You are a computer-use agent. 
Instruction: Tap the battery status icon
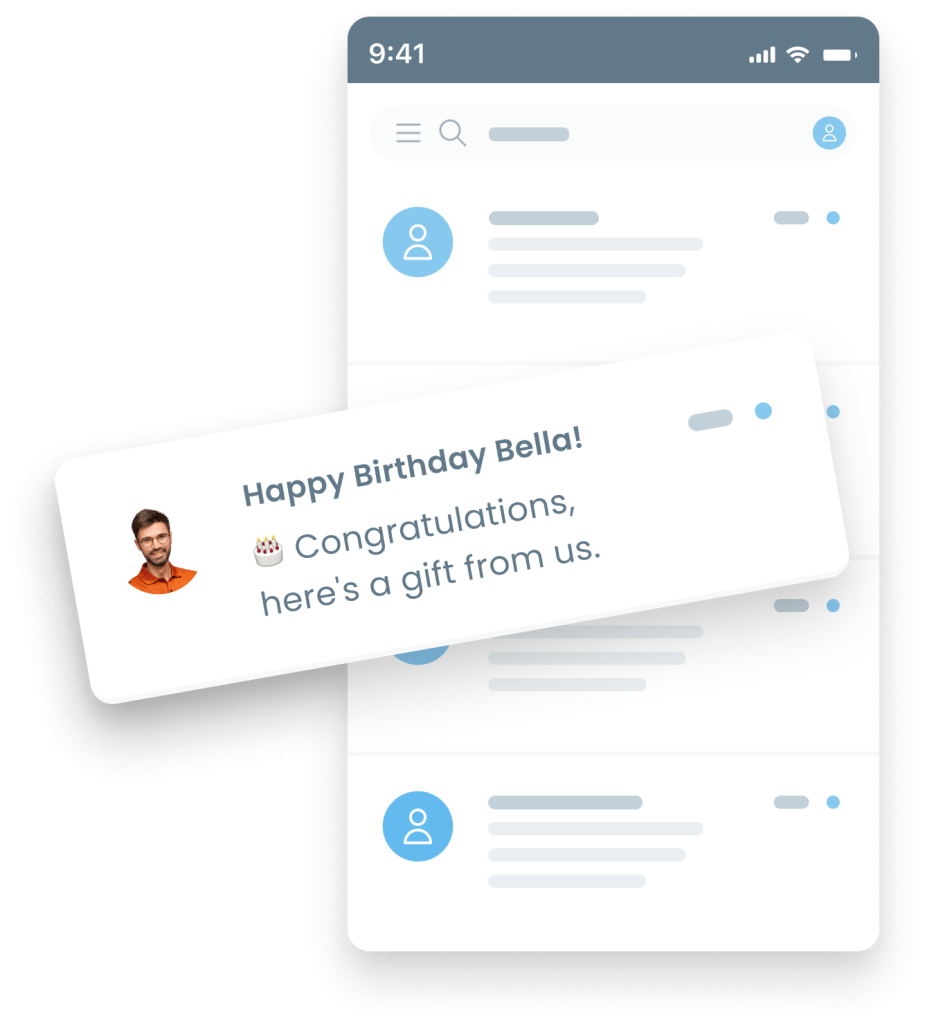click(x=840, y=56)
